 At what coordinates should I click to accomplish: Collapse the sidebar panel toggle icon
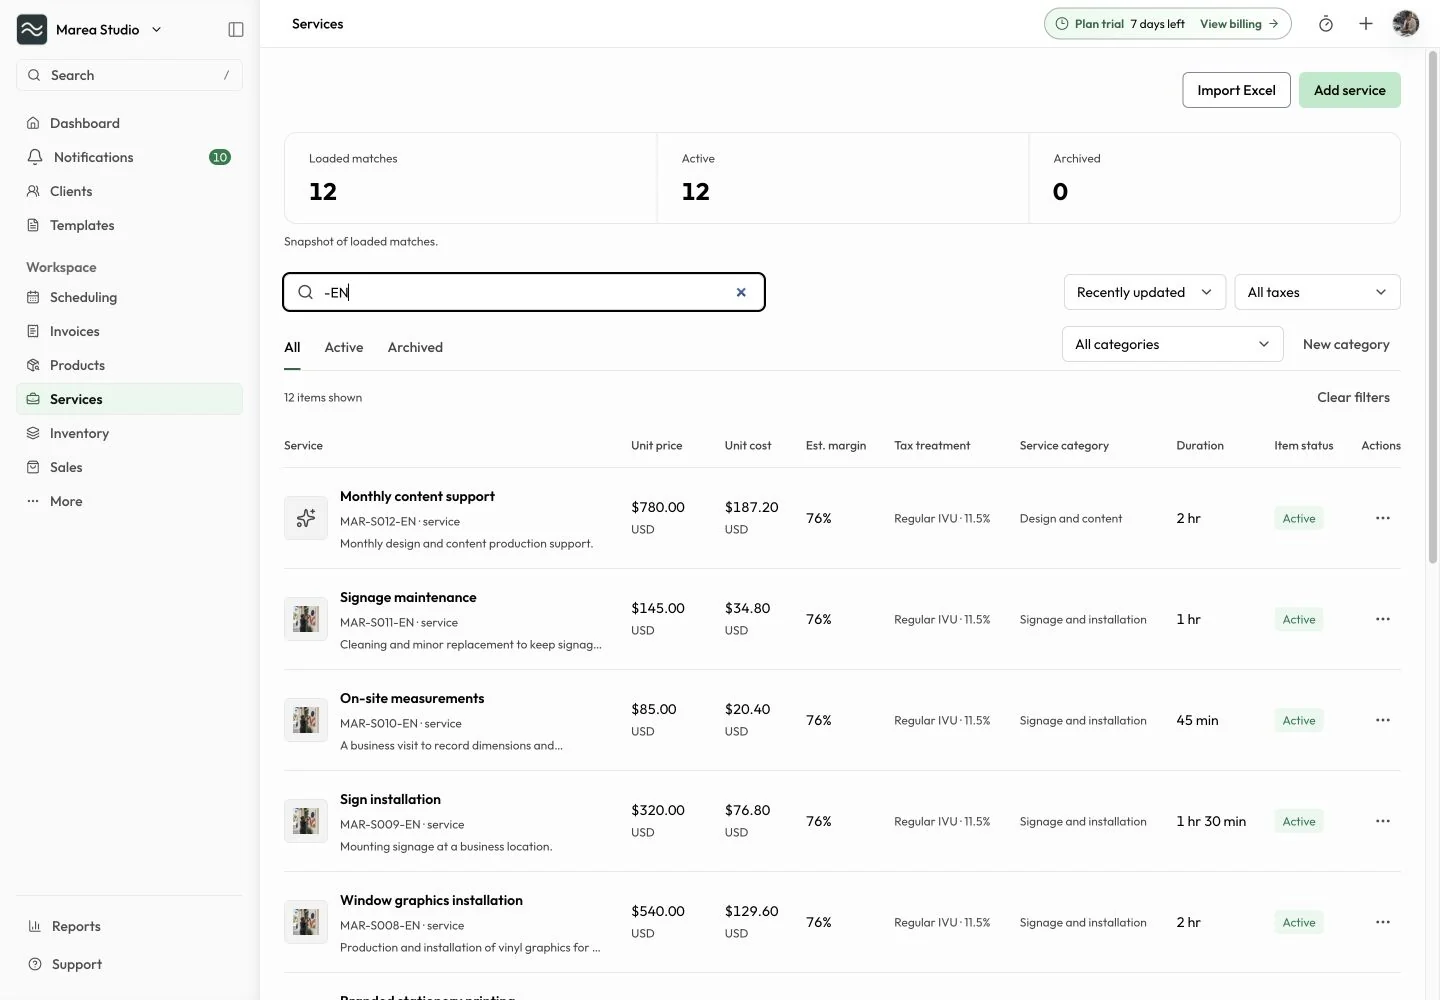(236, 30)
